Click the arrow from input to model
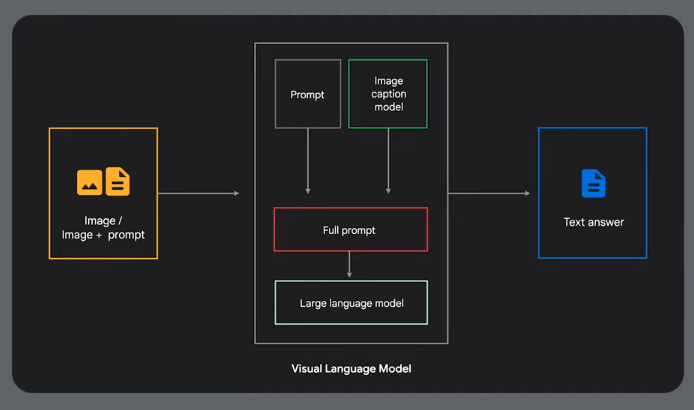 198,193
